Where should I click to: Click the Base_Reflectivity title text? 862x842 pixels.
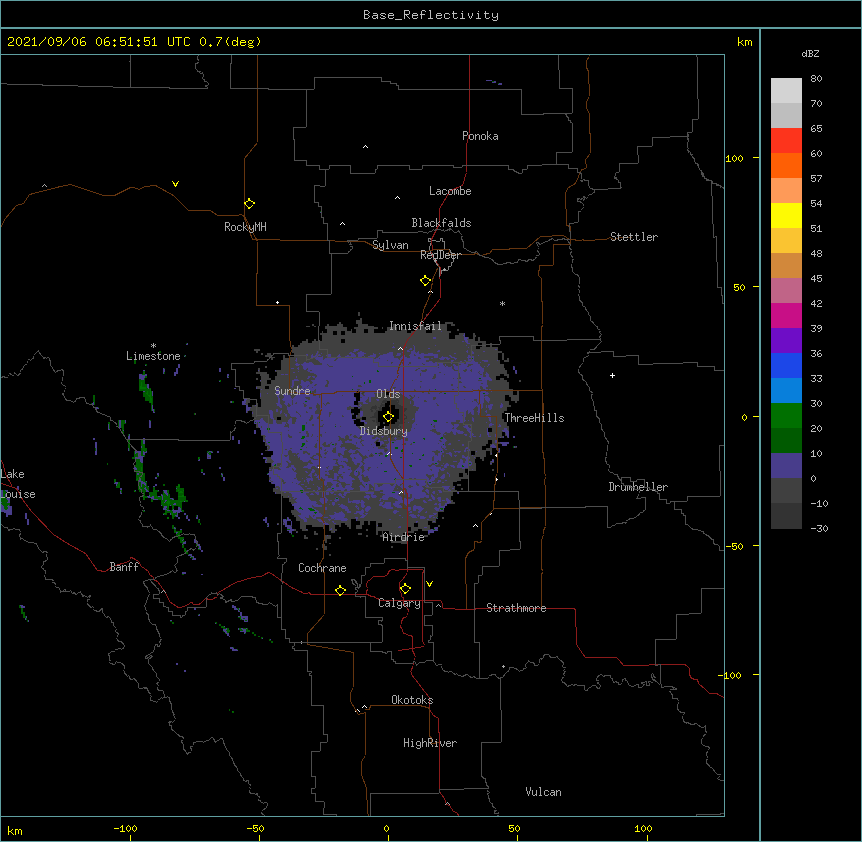[x=431, y=15]
